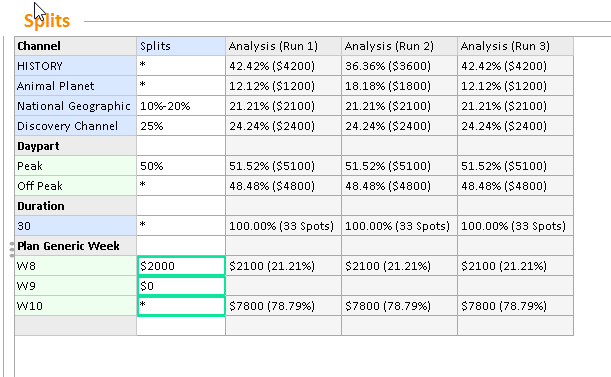611x377 pixels.
Task: Click the HISTORY Run 2 cell 36.36% ($3600)
Action: point(399,66)
